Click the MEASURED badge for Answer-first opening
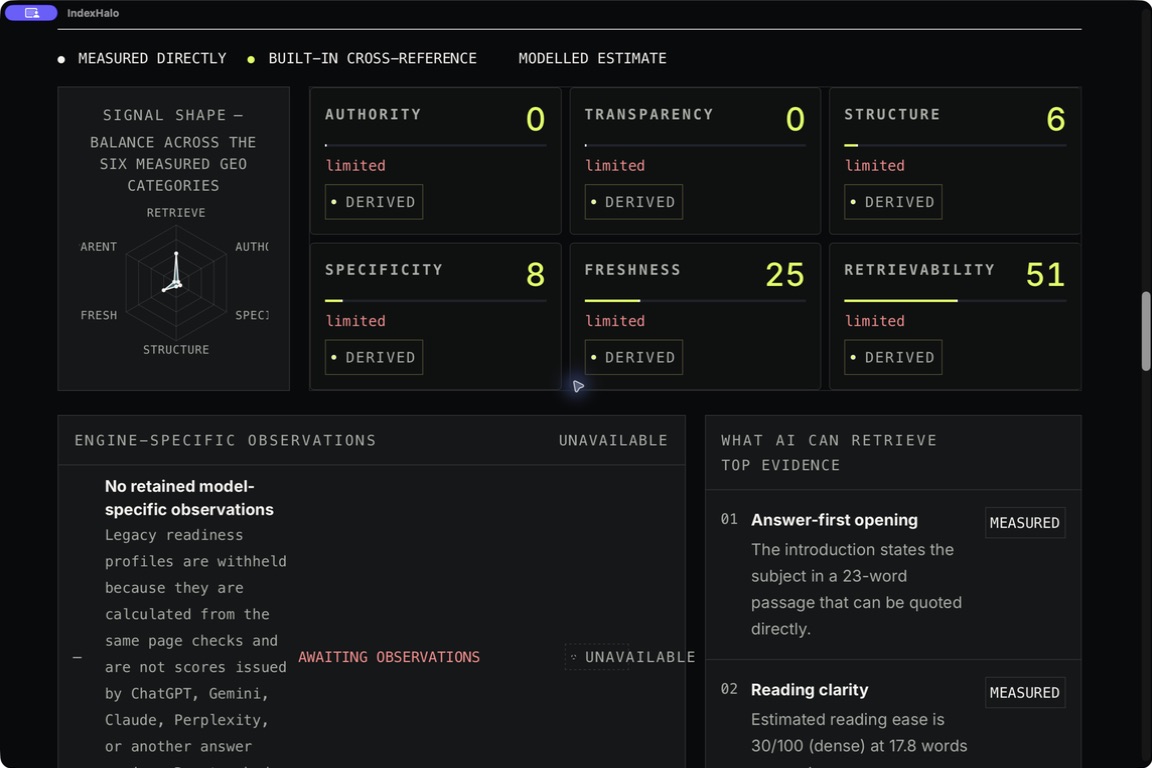This screenshot has height=768, width=1152. click(x=1024, y=523)
